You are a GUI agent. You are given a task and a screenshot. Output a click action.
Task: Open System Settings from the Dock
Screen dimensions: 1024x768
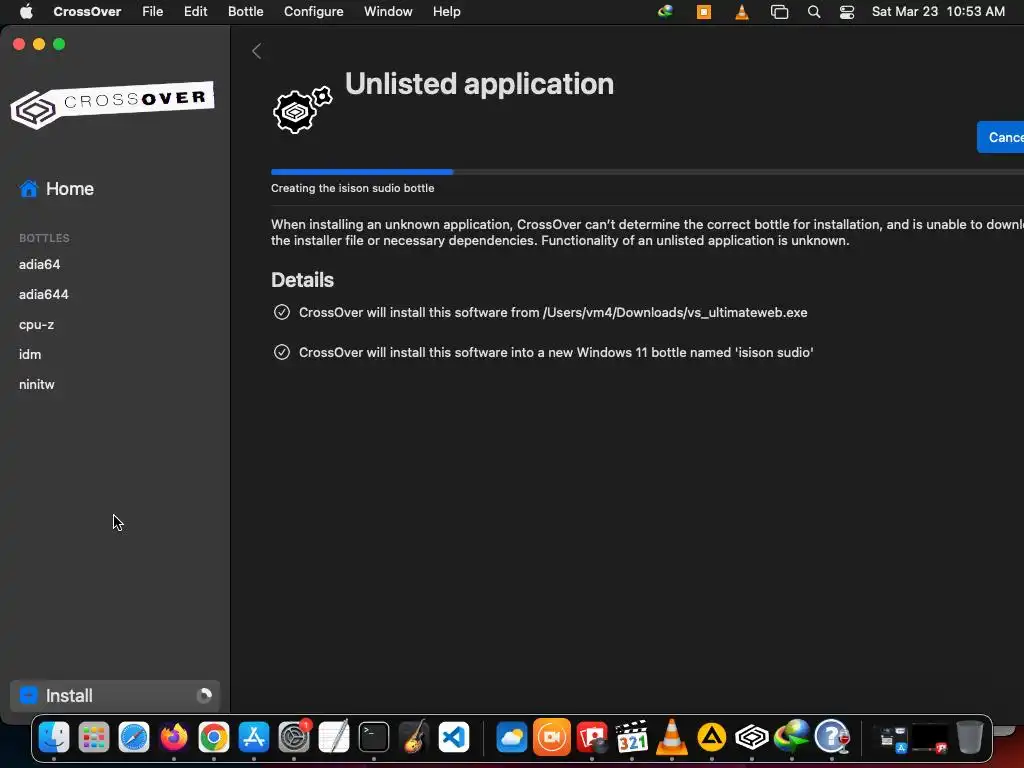[294, 738]
